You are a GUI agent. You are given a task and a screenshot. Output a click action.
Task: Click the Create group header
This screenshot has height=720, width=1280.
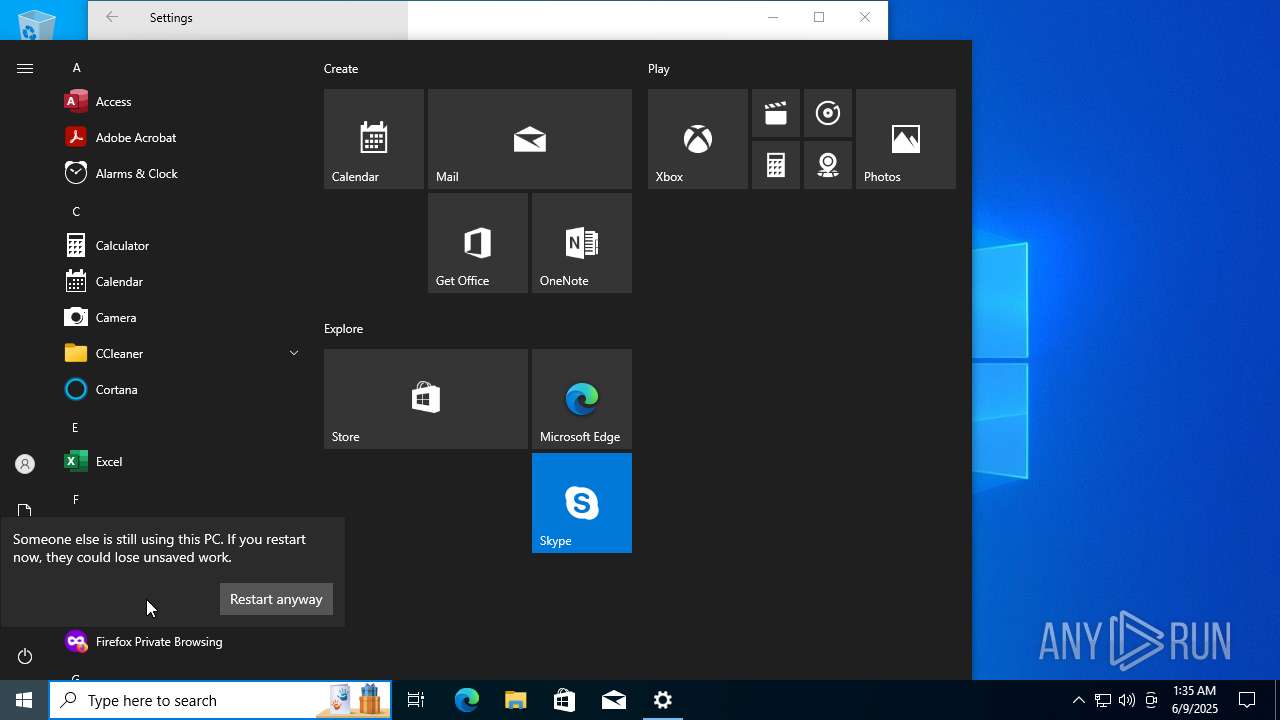[x=341, y=69]
